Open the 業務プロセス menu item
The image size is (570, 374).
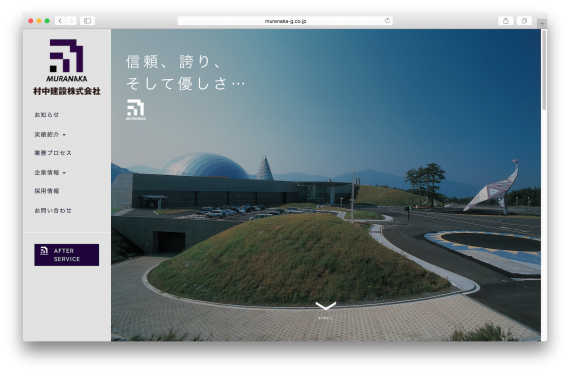pos(53,153)
